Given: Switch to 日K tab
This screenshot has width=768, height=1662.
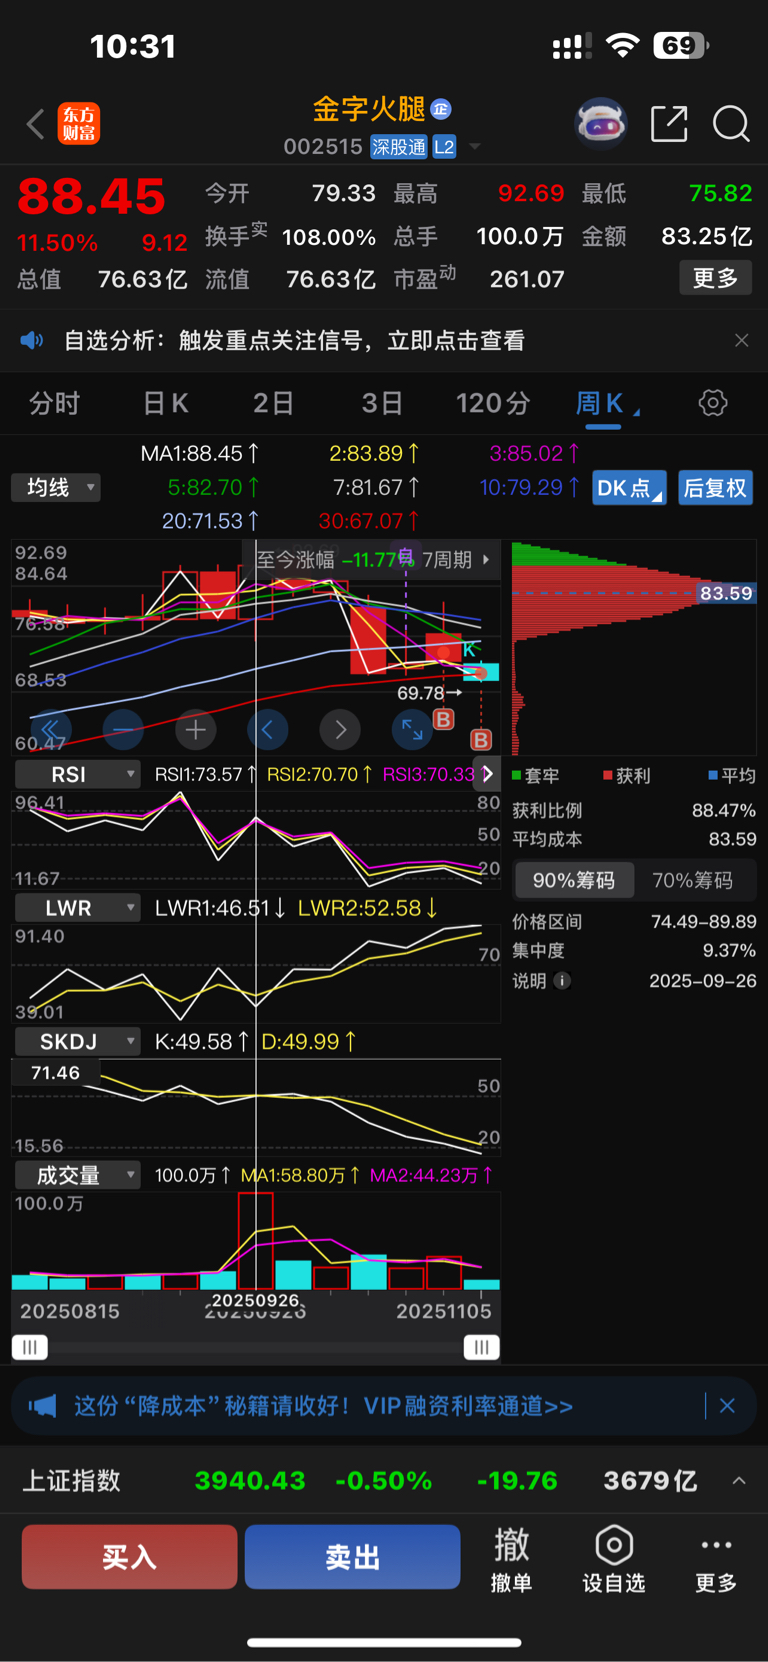Looking at the screenshot, I should [165, 403].
